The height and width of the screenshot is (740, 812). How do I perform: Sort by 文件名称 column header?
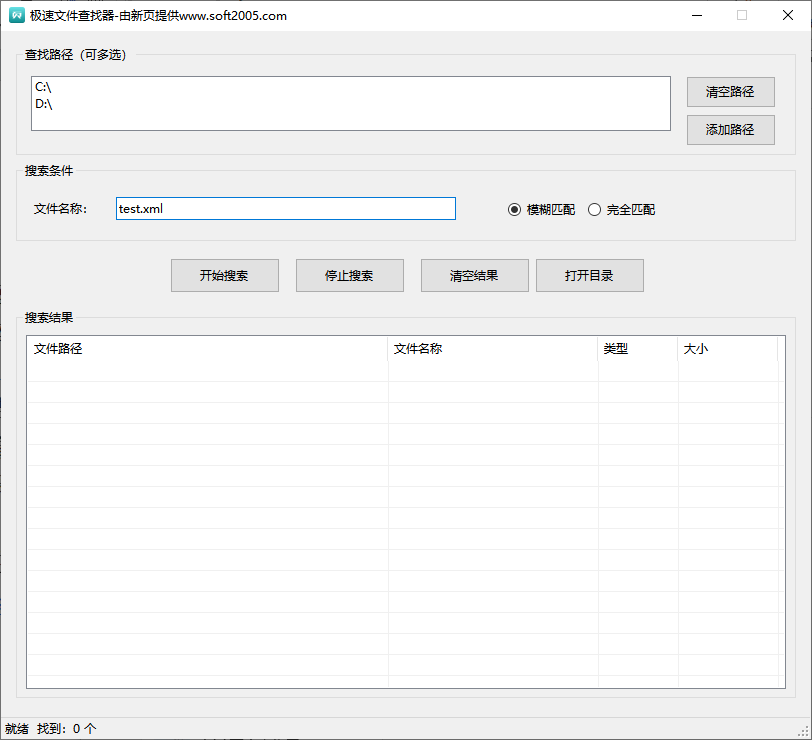492,349
